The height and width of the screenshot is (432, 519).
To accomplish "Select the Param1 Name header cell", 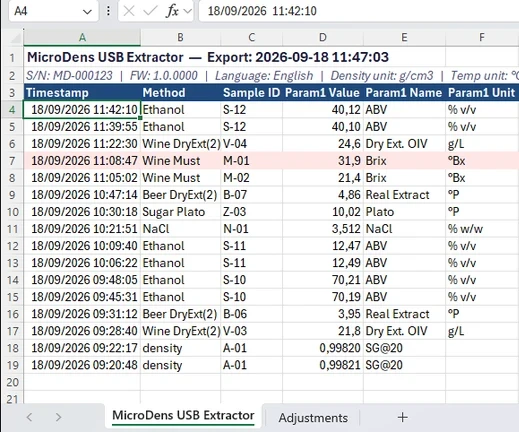I will [x=404, y=93].
